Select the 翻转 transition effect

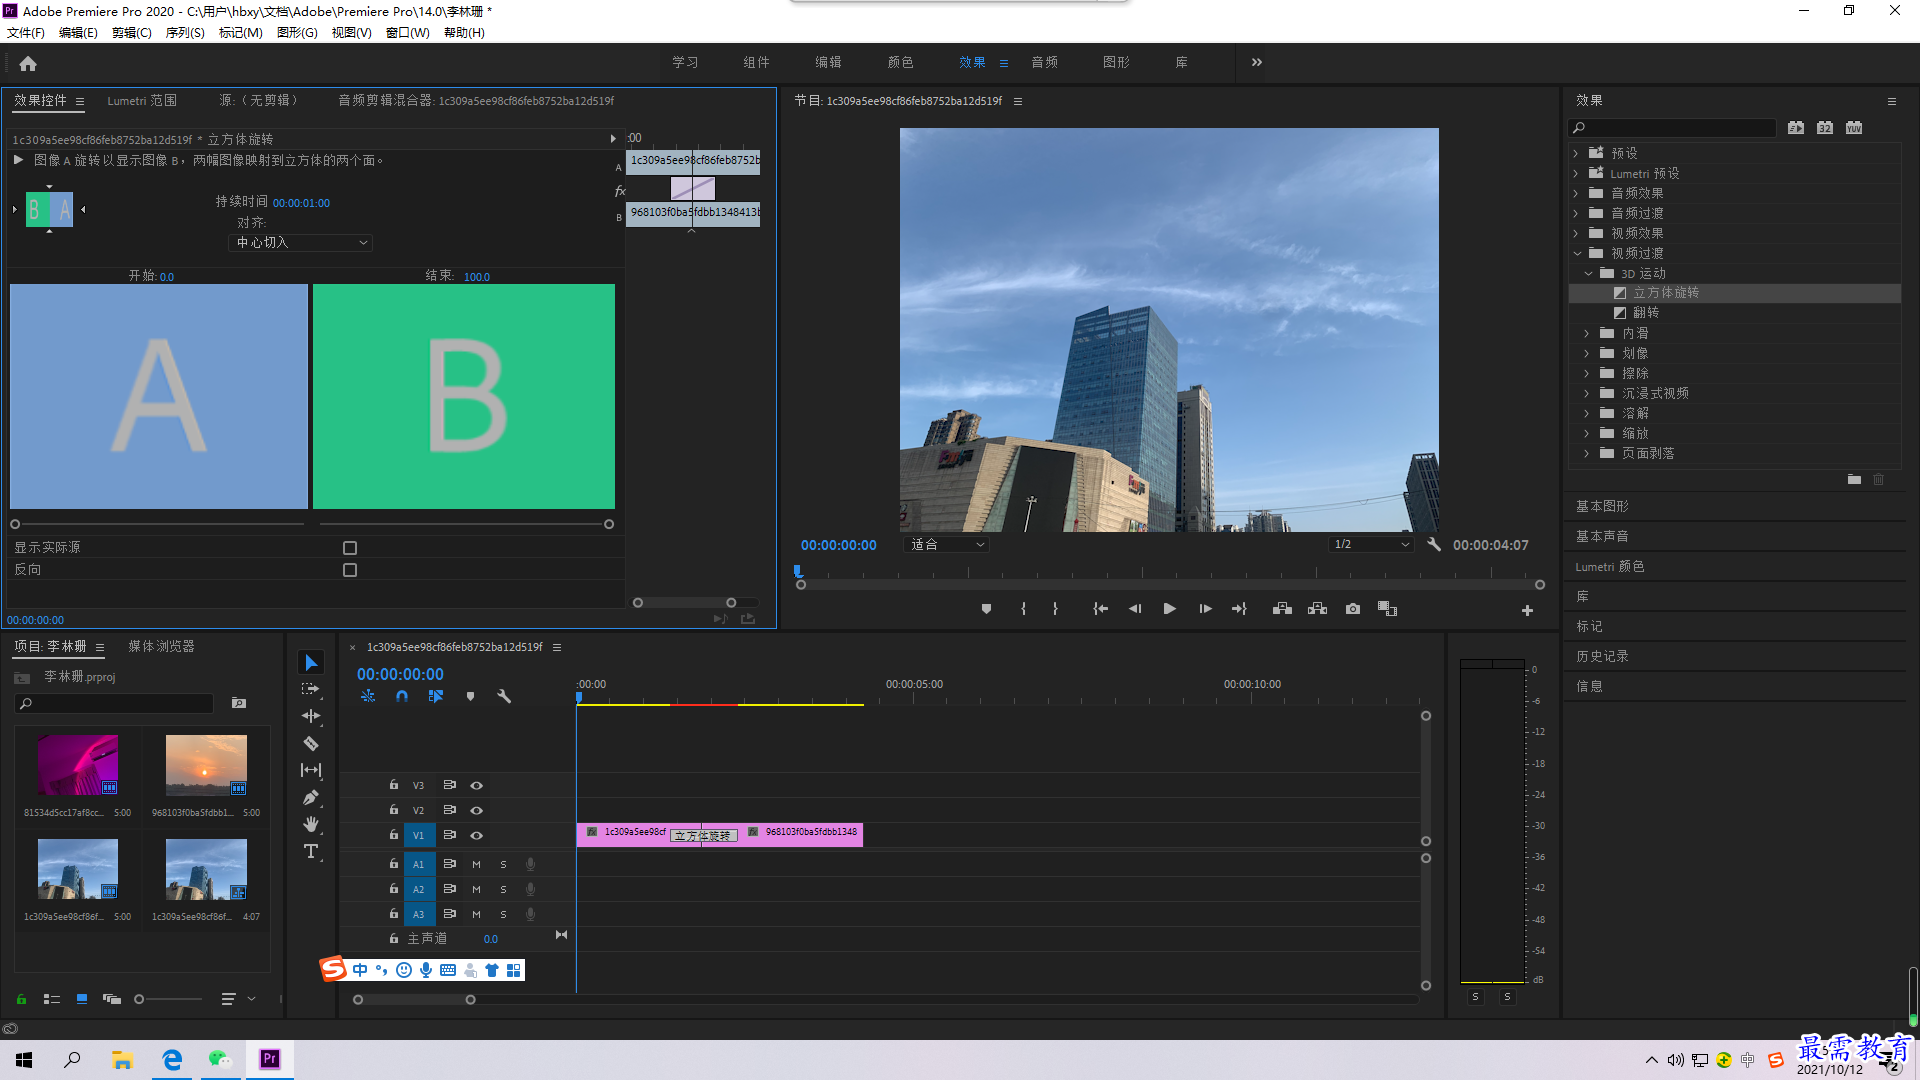(1646, 313)
